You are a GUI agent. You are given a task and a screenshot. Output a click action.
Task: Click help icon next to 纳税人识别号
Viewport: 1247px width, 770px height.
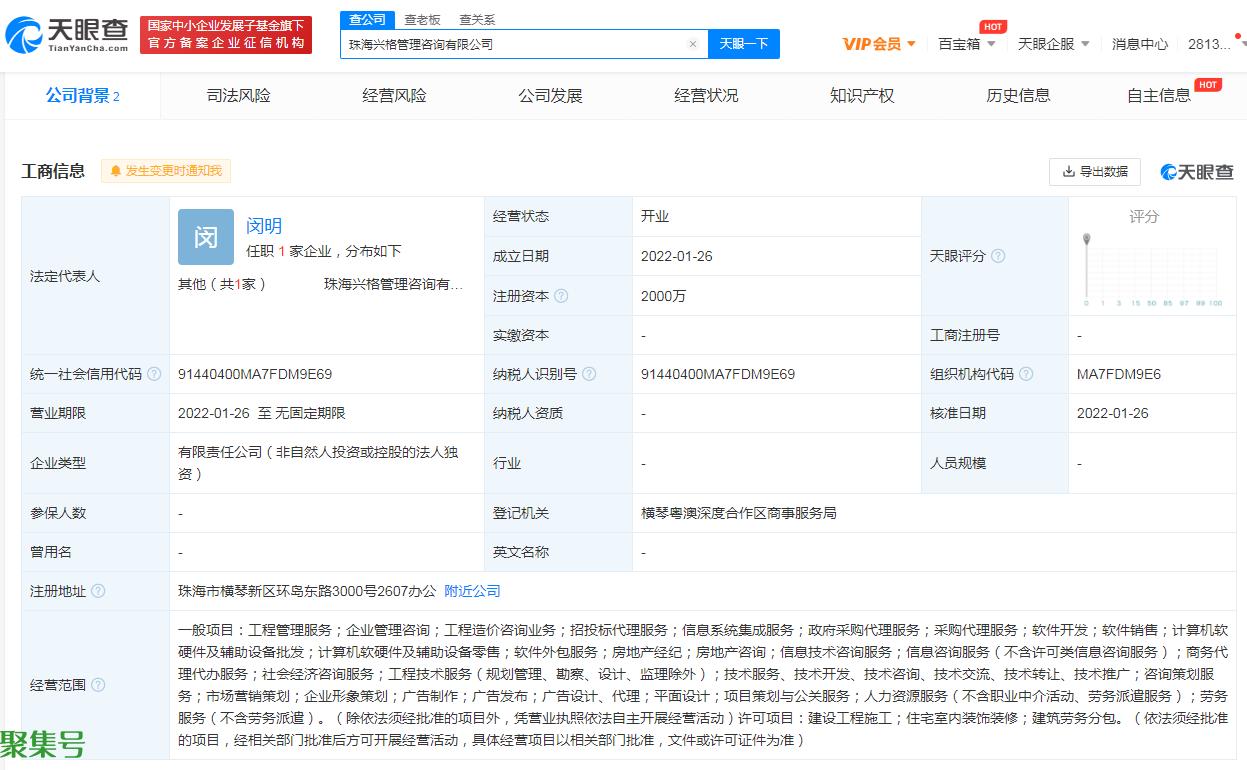pos(589,374)
